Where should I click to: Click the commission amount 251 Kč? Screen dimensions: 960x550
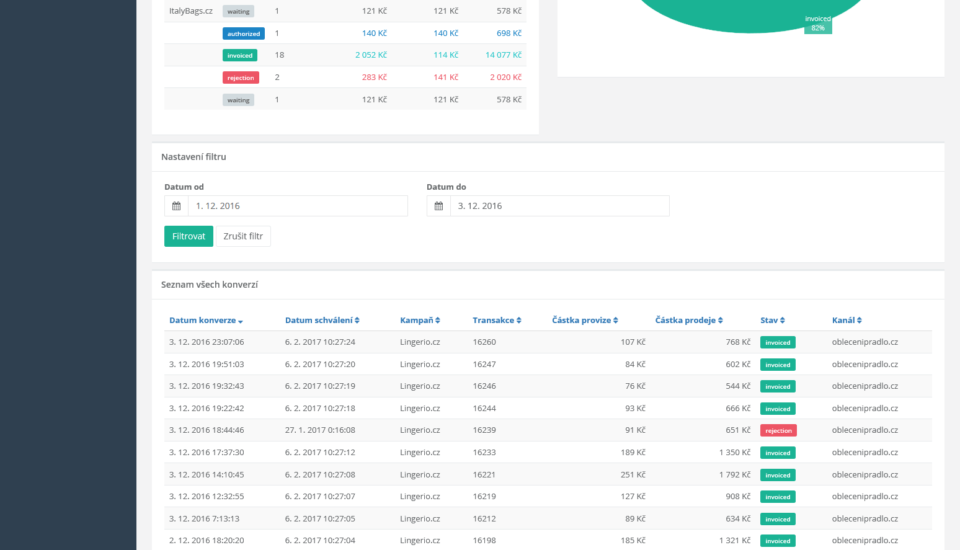632,475
